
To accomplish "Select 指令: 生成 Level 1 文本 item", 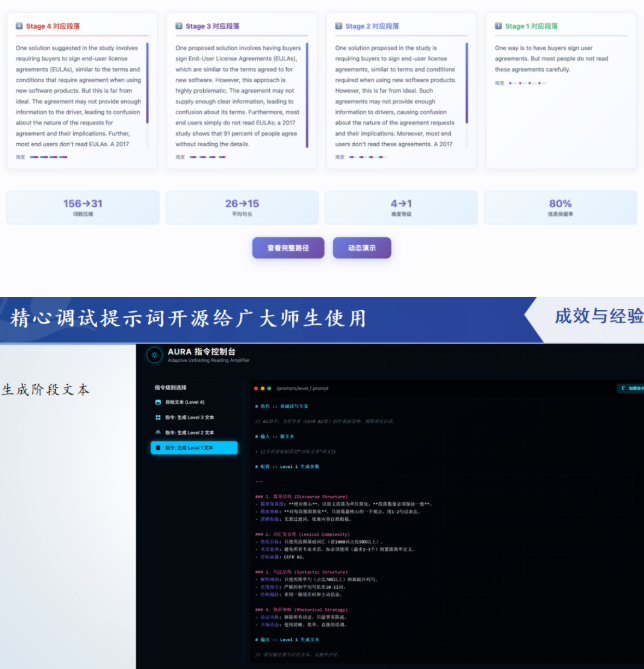I will click(194, 447).
